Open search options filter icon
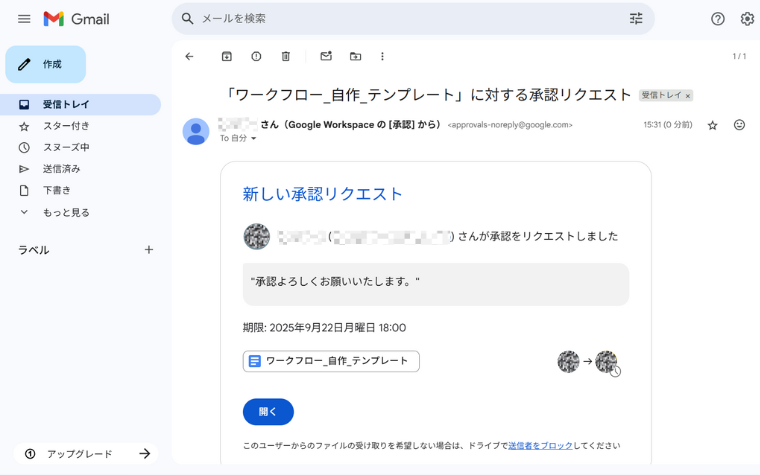The height and width of the screenshot is (475, 760). pyautogui.click(x=636, y=19)
